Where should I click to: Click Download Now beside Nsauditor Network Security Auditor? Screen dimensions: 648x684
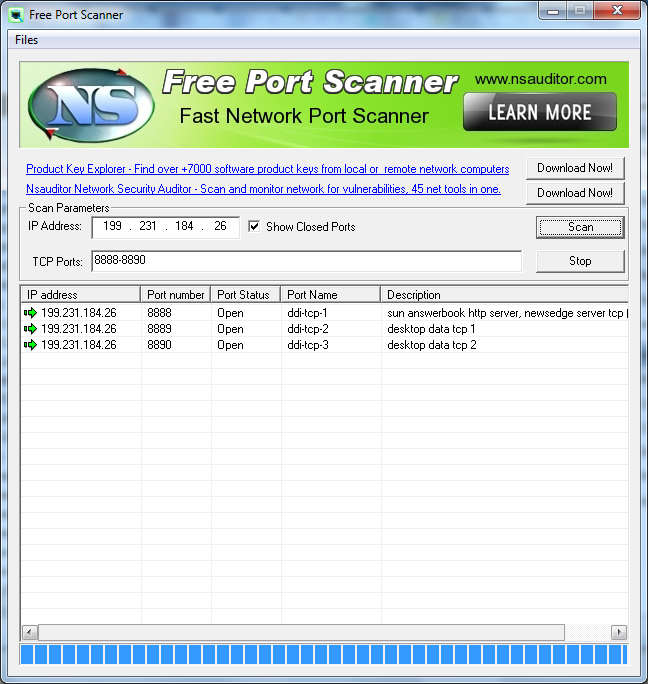click(x=575, y=193)
